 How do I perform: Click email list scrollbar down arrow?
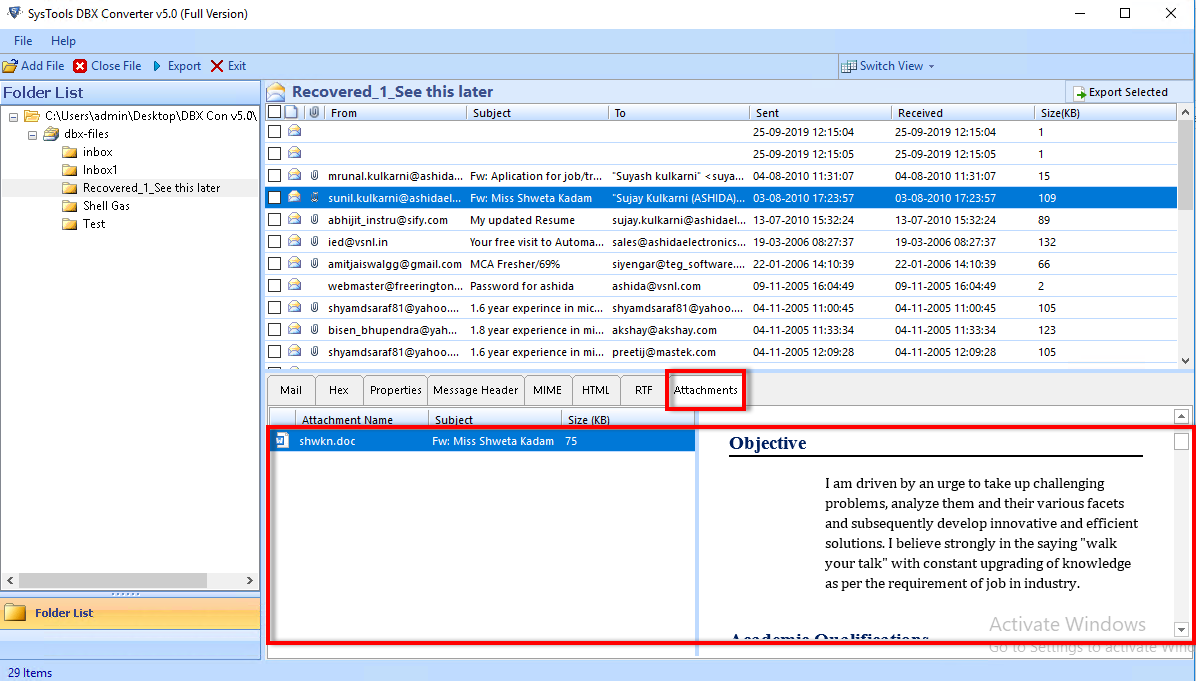[1185, 360]
